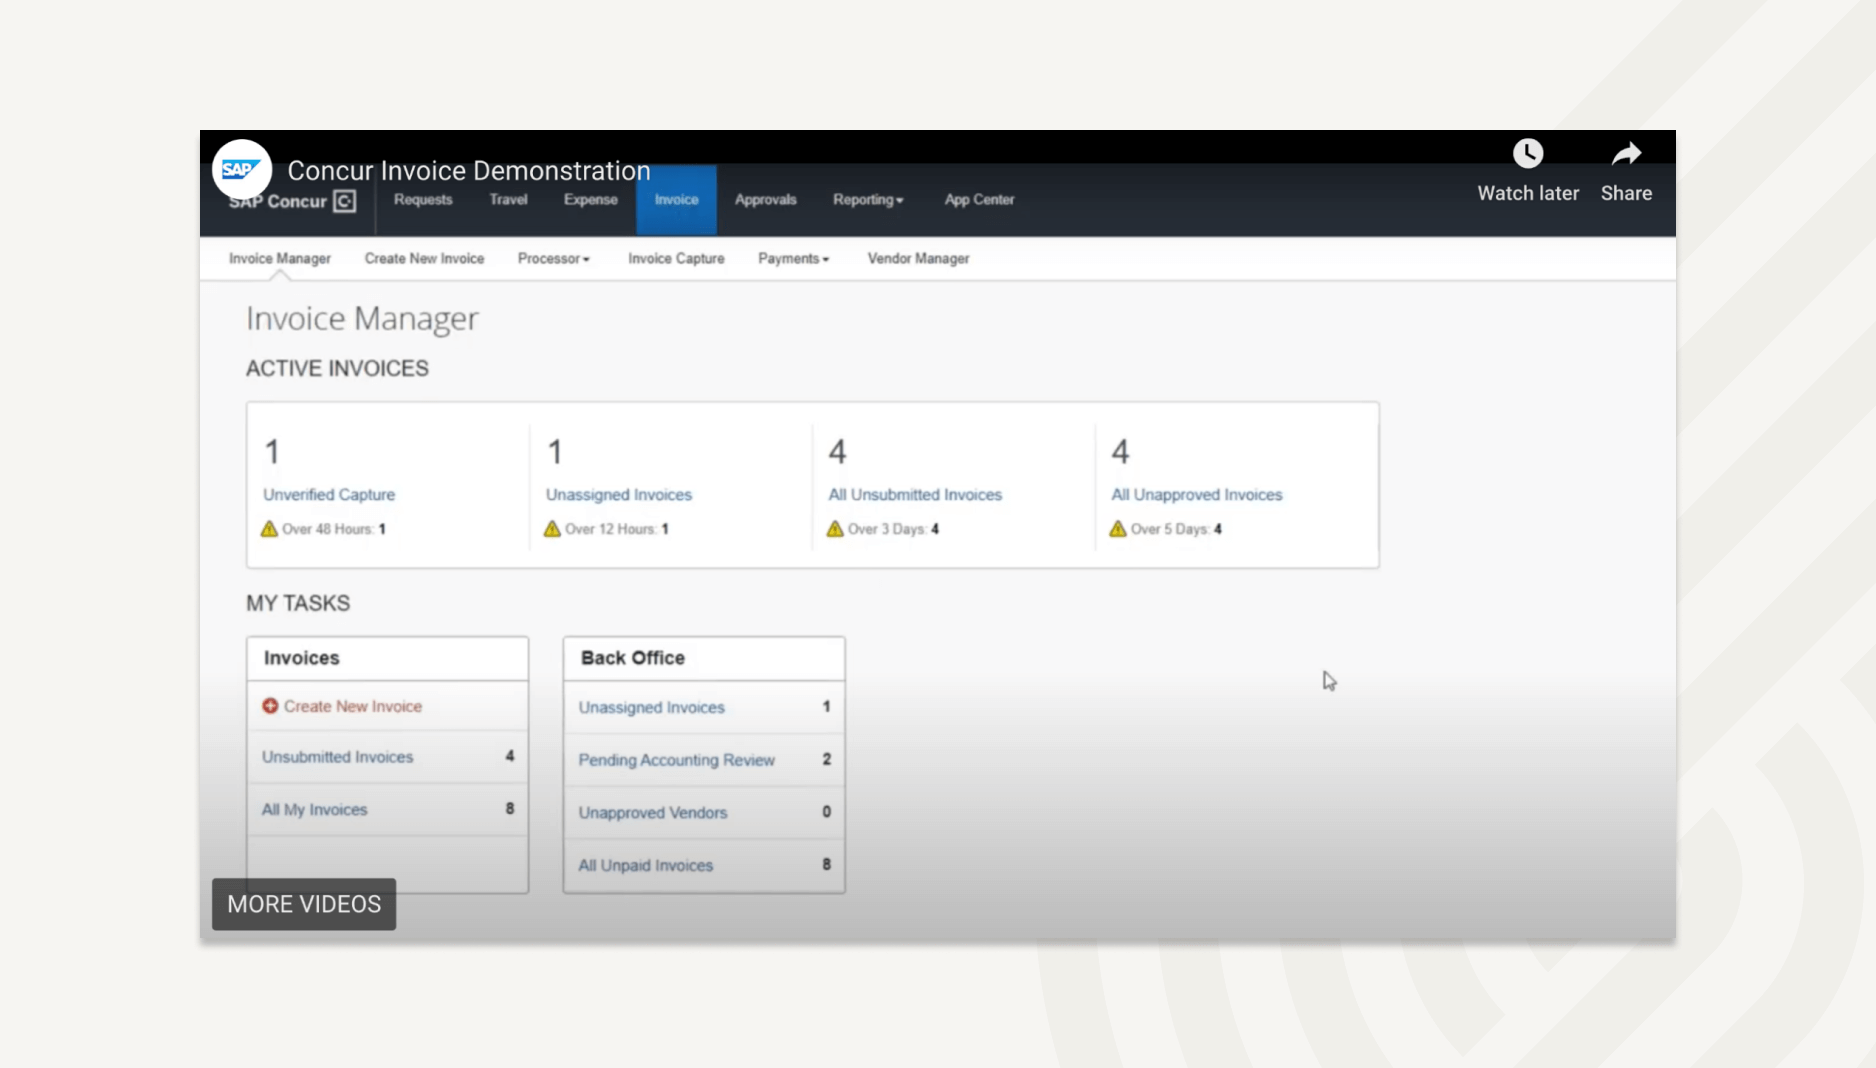Open the Unverified Capture link

click(329, 494)
